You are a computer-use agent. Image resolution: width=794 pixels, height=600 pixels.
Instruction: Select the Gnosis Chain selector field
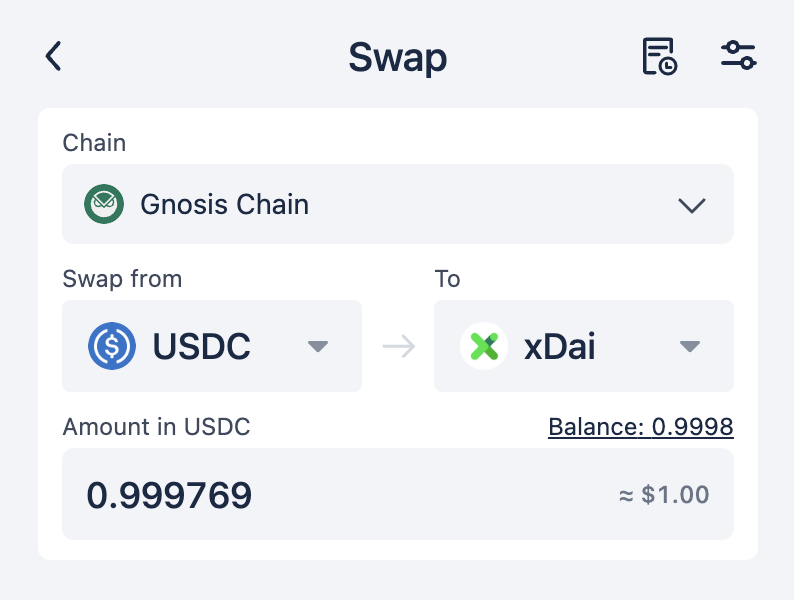point(398,204)
